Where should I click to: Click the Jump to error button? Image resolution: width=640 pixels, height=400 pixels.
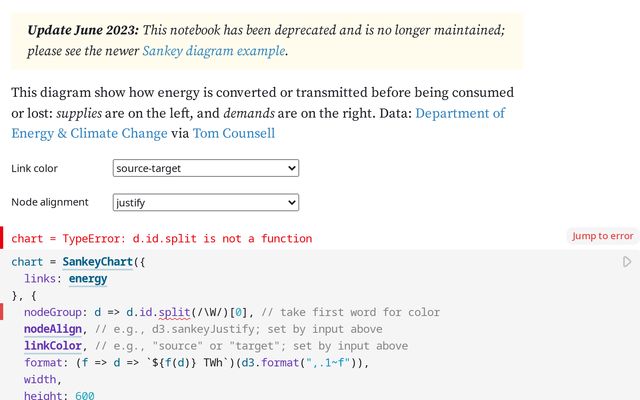[602, 236]
